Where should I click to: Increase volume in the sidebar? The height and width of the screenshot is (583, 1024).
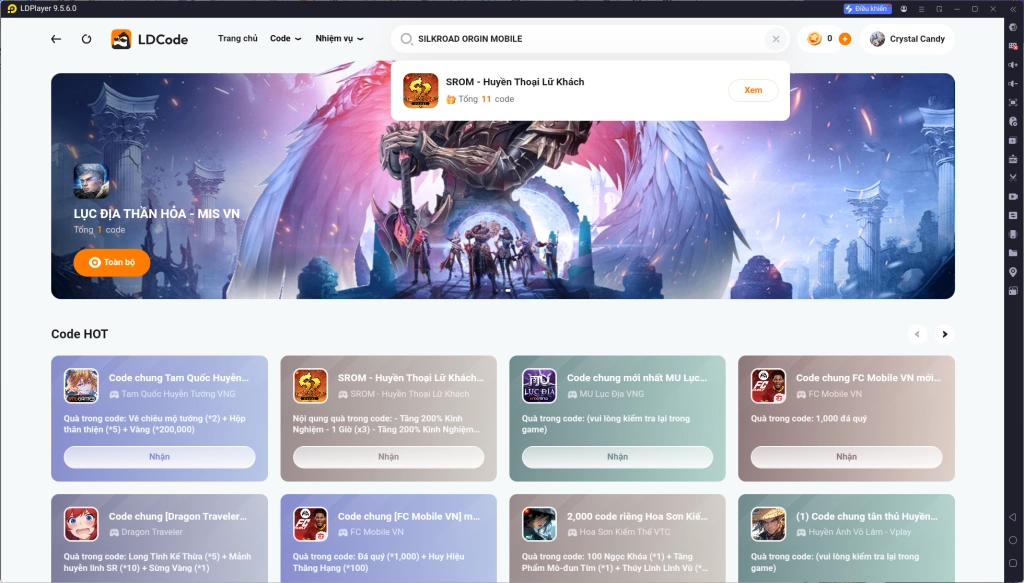pos(1013,65)
